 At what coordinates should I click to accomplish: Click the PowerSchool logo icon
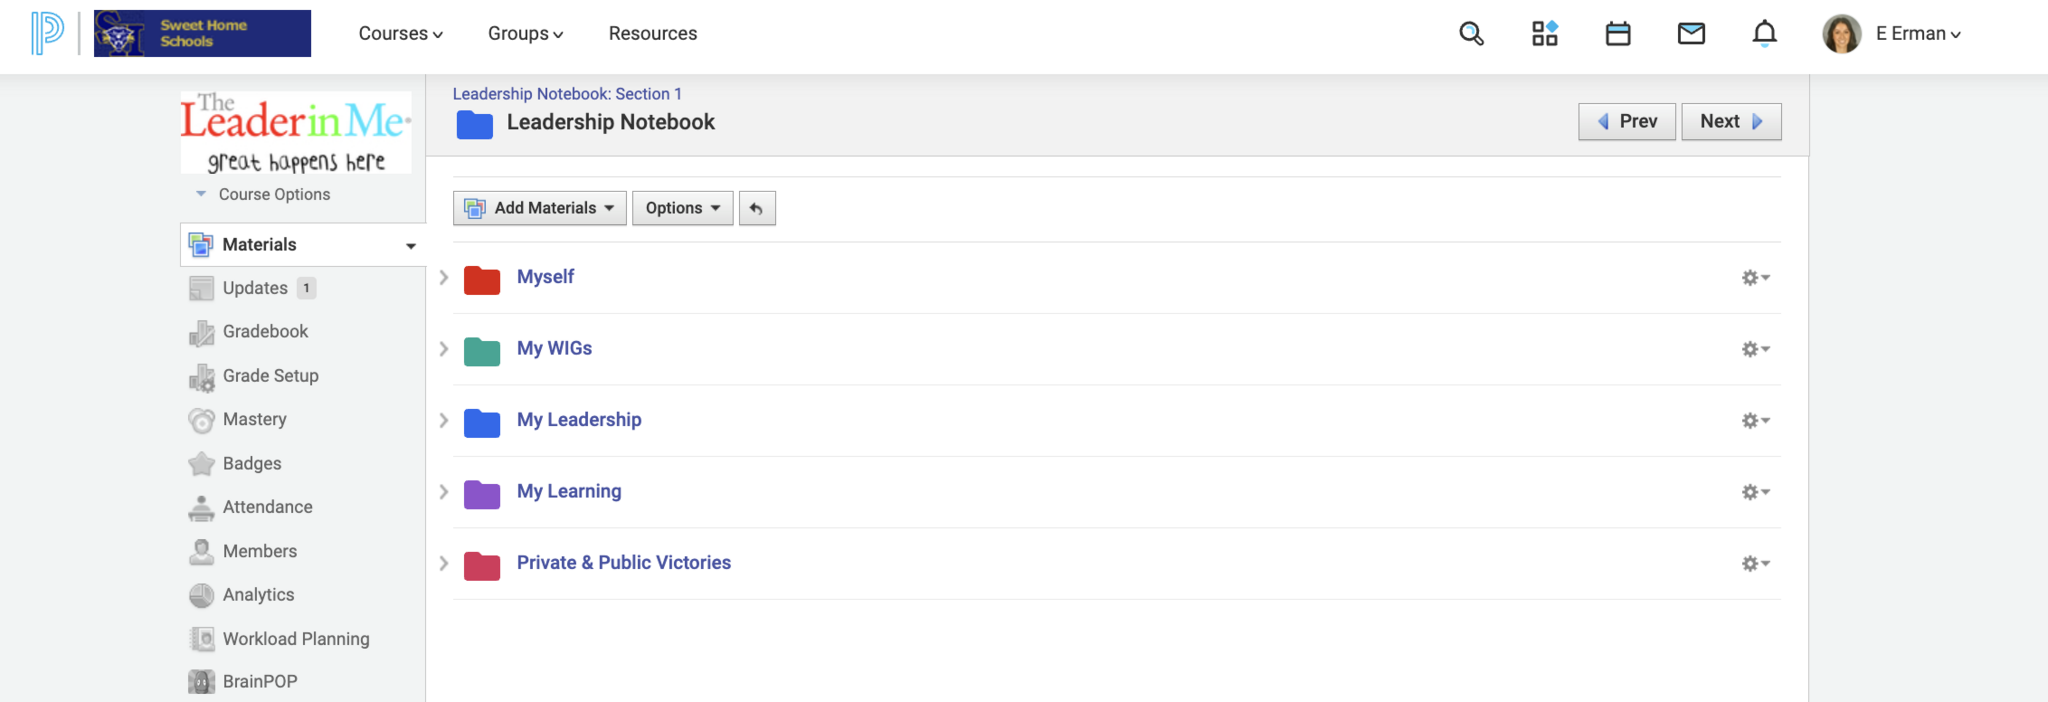tap(47, 33)
